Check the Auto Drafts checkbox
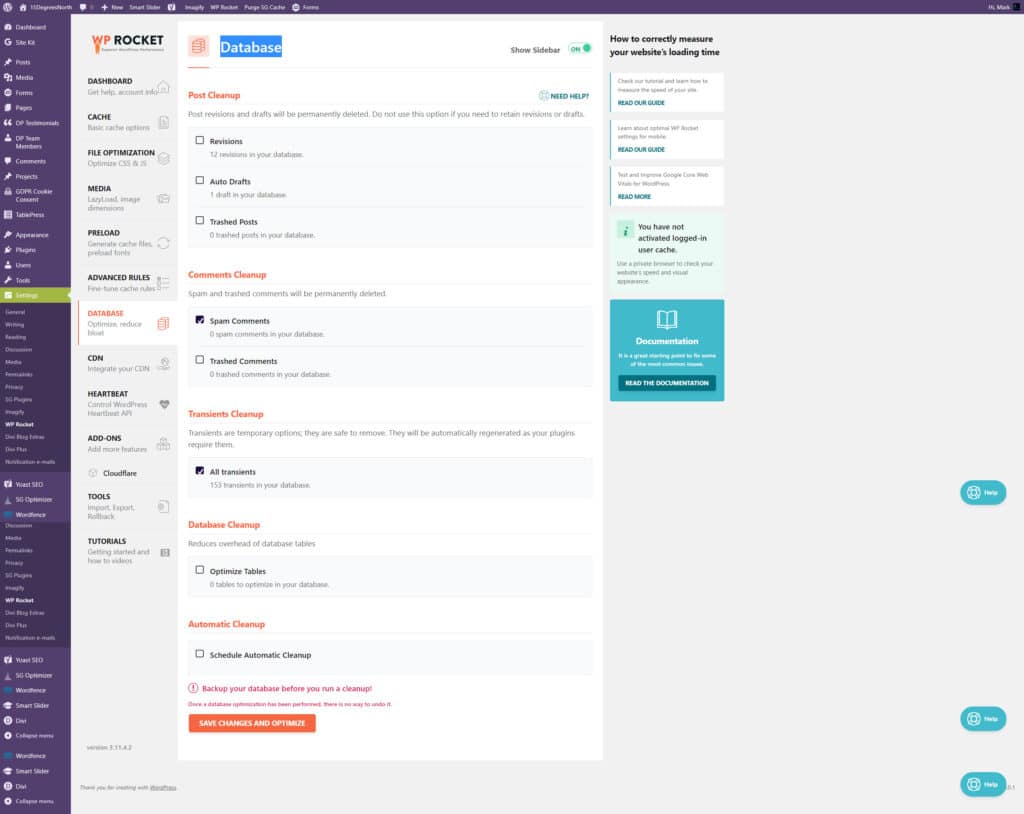Image resolution: width=1024 pixels, height=814 pixels. 200,180
